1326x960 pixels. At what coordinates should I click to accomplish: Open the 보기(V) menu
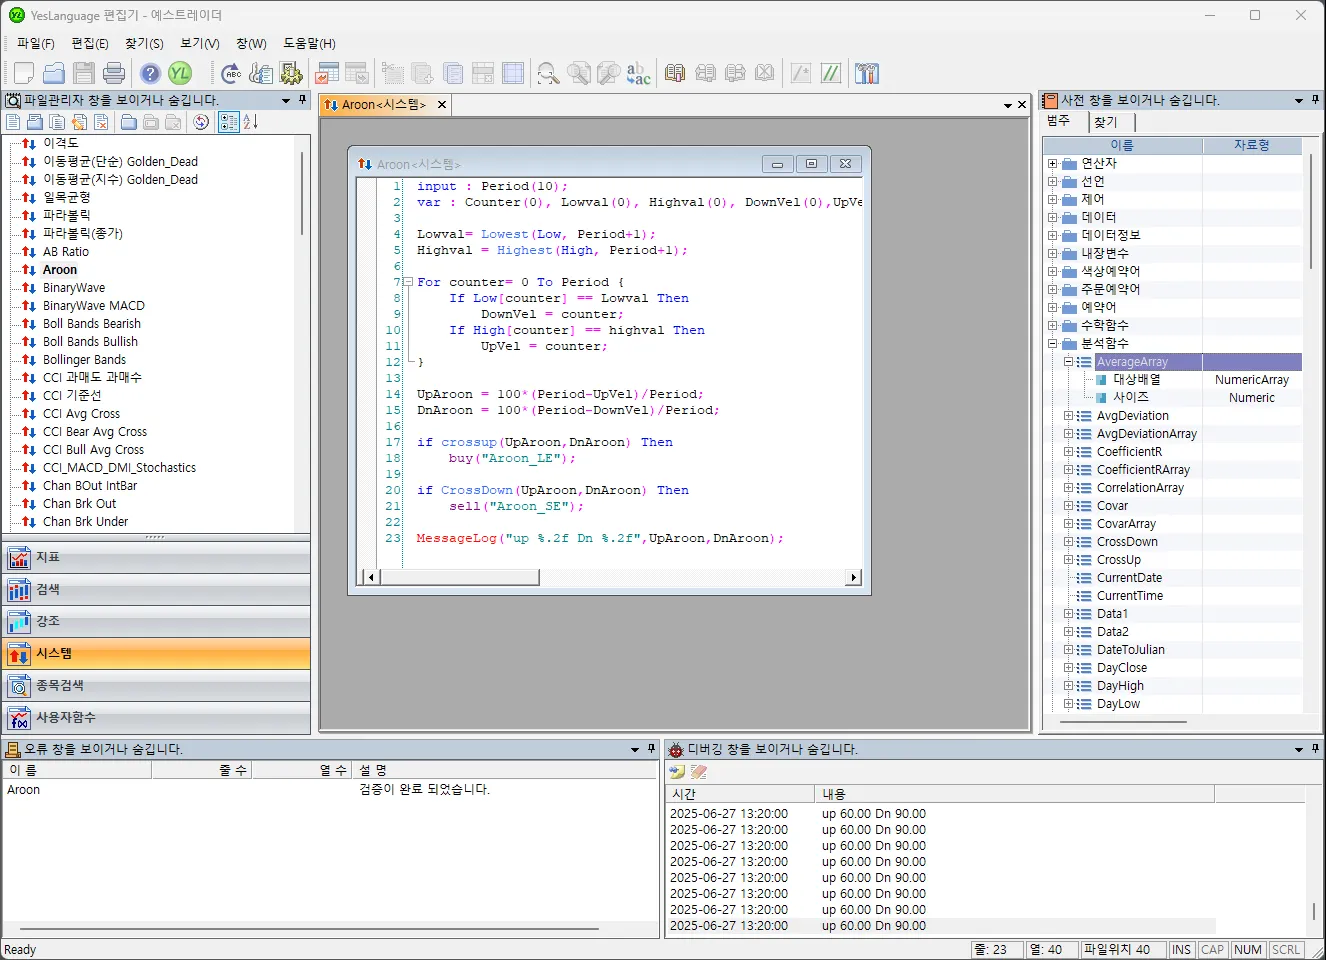199,43
